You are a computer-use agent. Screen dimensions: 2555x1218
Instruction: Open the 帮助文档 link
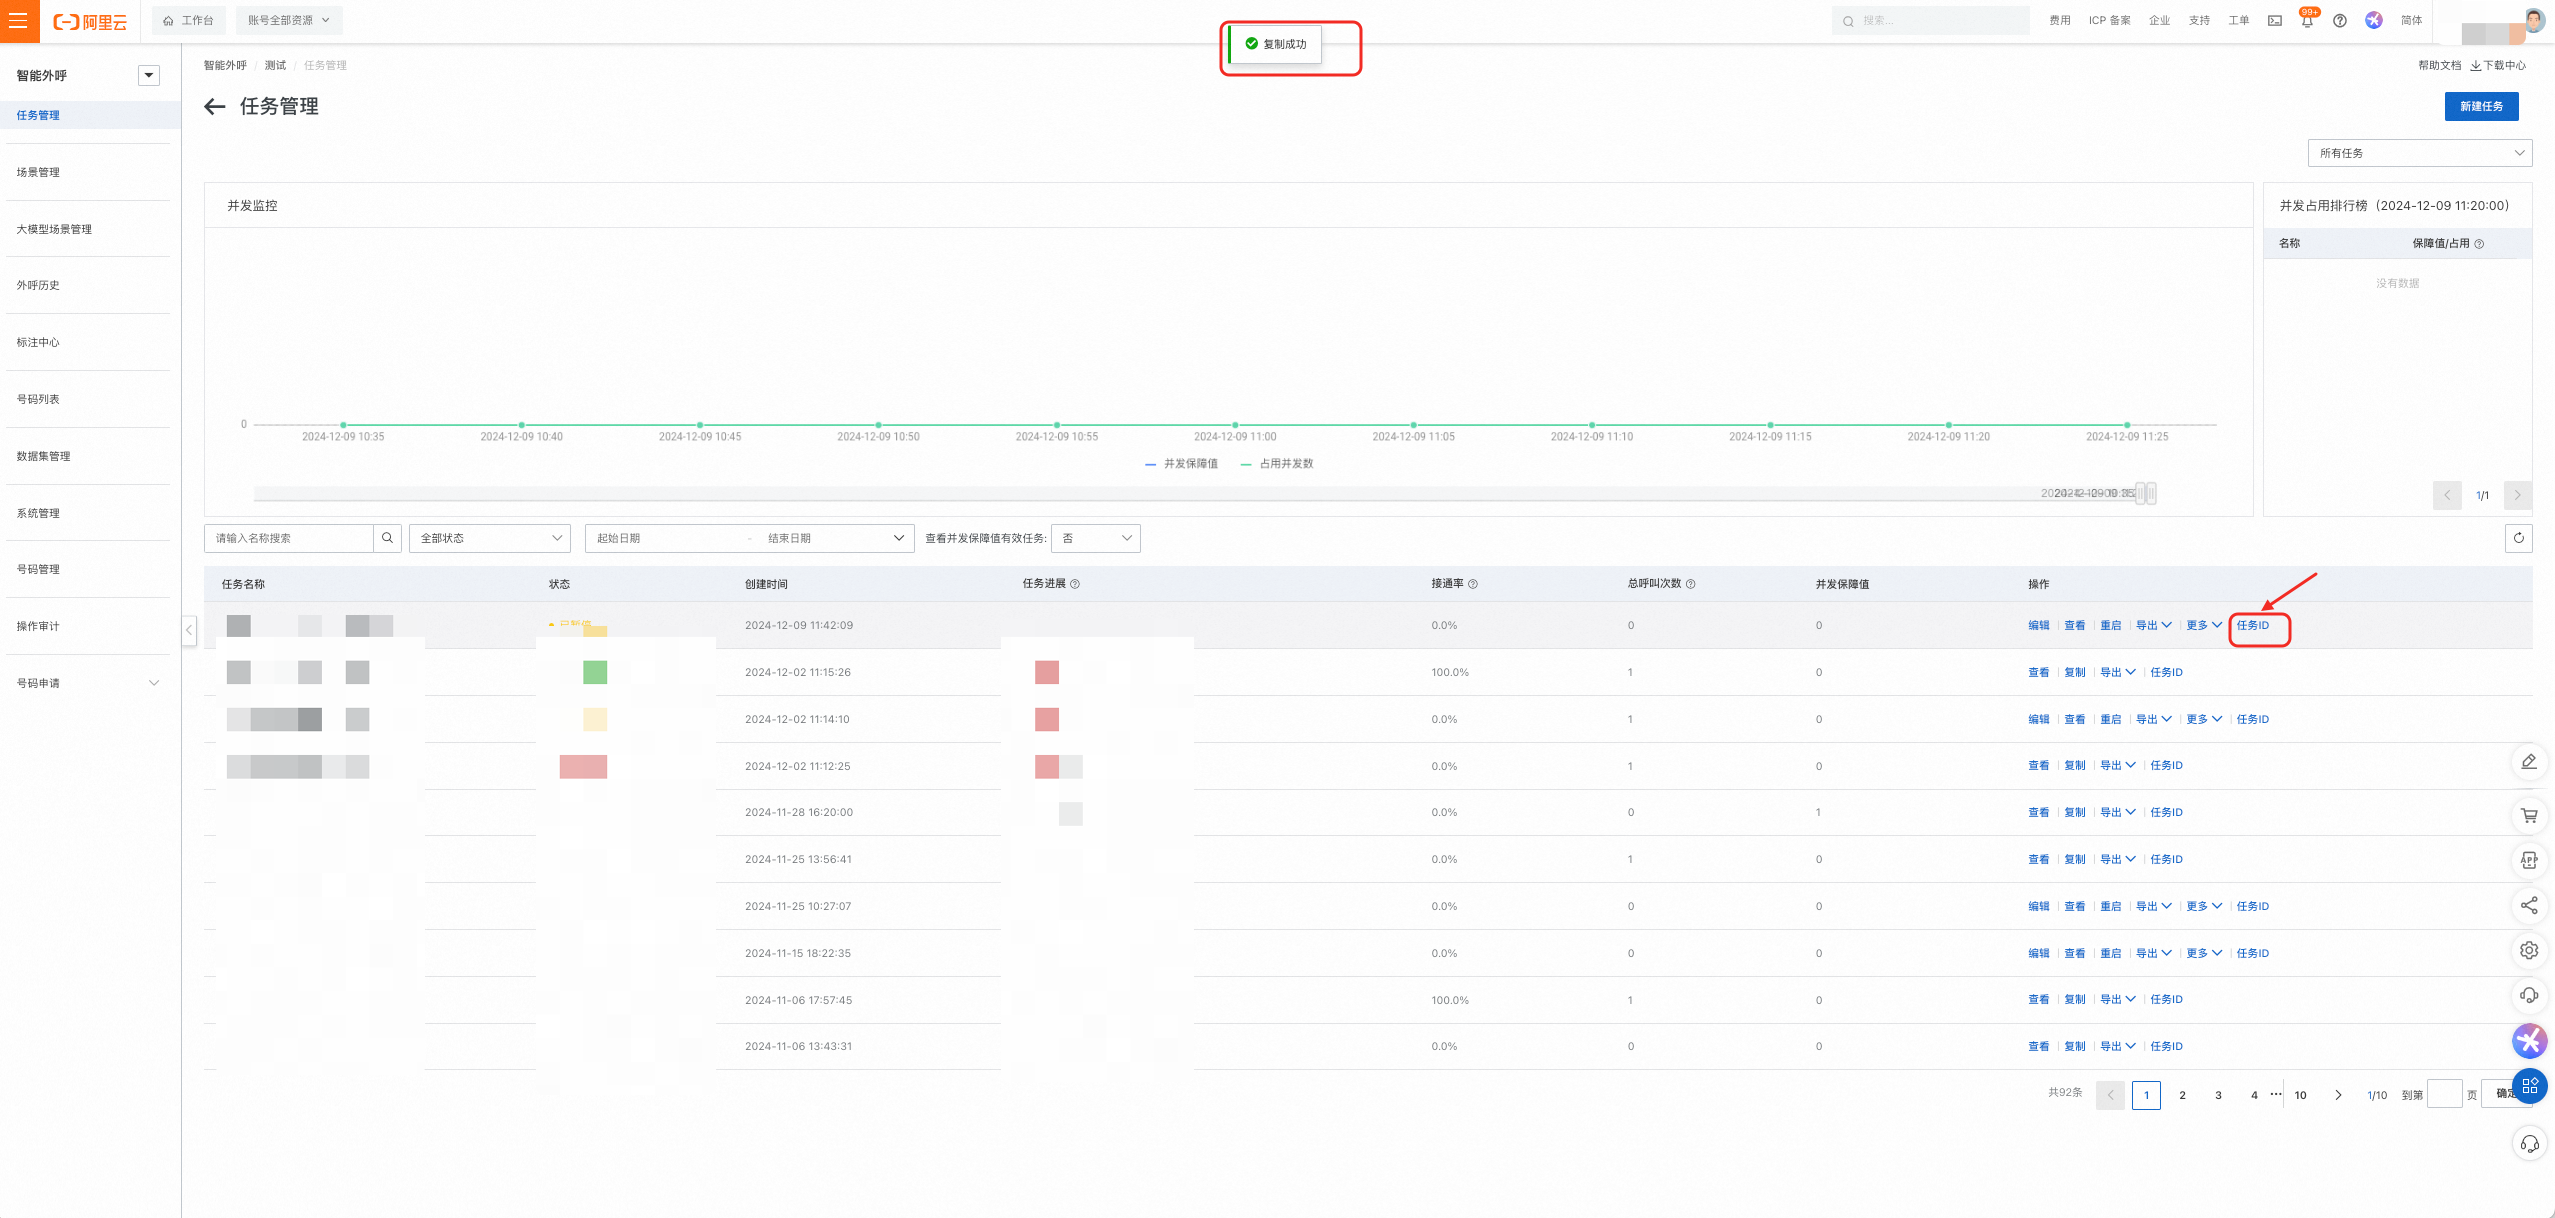pyautogui.click(x=2439, y=65)
